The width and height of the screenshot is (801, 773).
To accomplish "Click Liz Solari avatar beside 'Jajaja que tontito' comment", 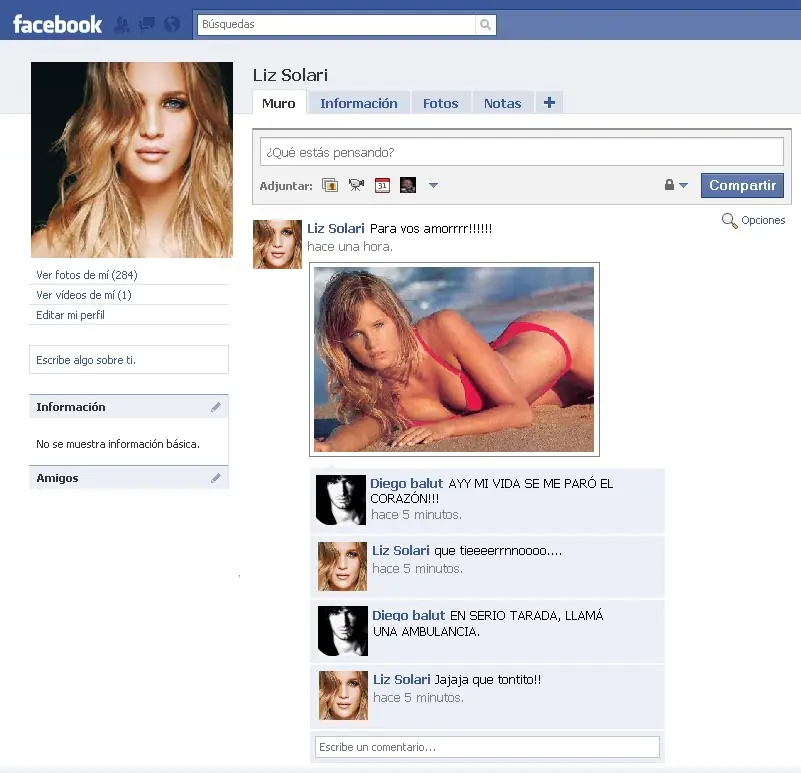I will [x=343, y=695].
